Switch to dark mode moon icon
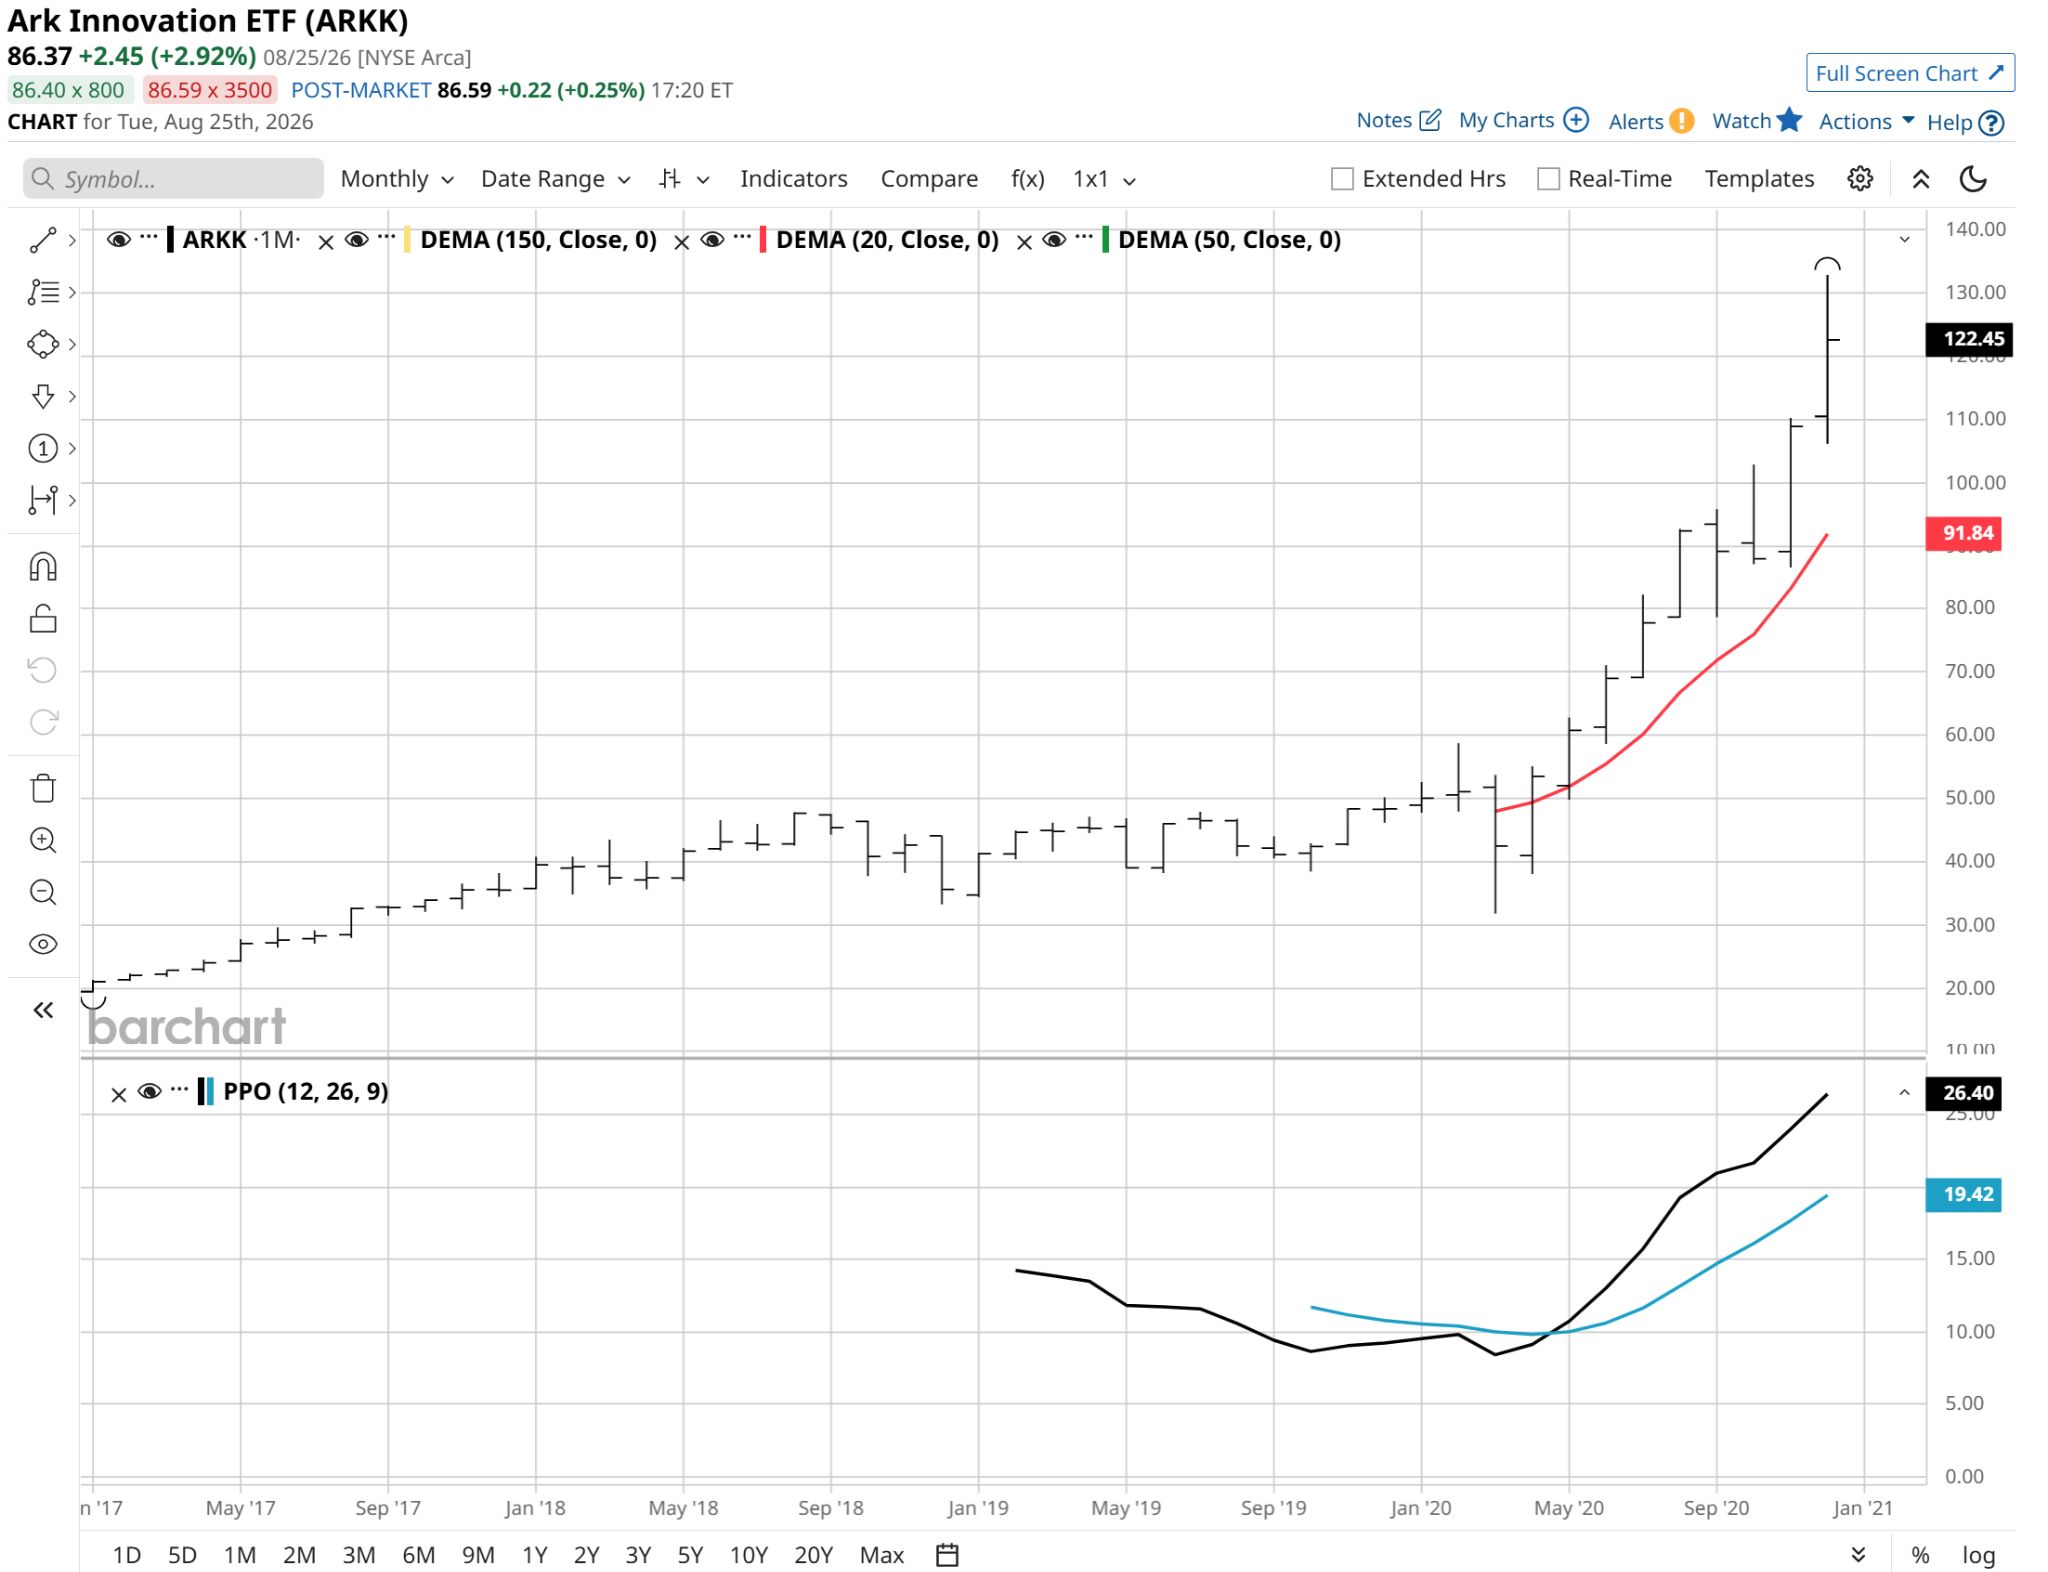The image size is (2048, 1572). [x=1973, y=179]
